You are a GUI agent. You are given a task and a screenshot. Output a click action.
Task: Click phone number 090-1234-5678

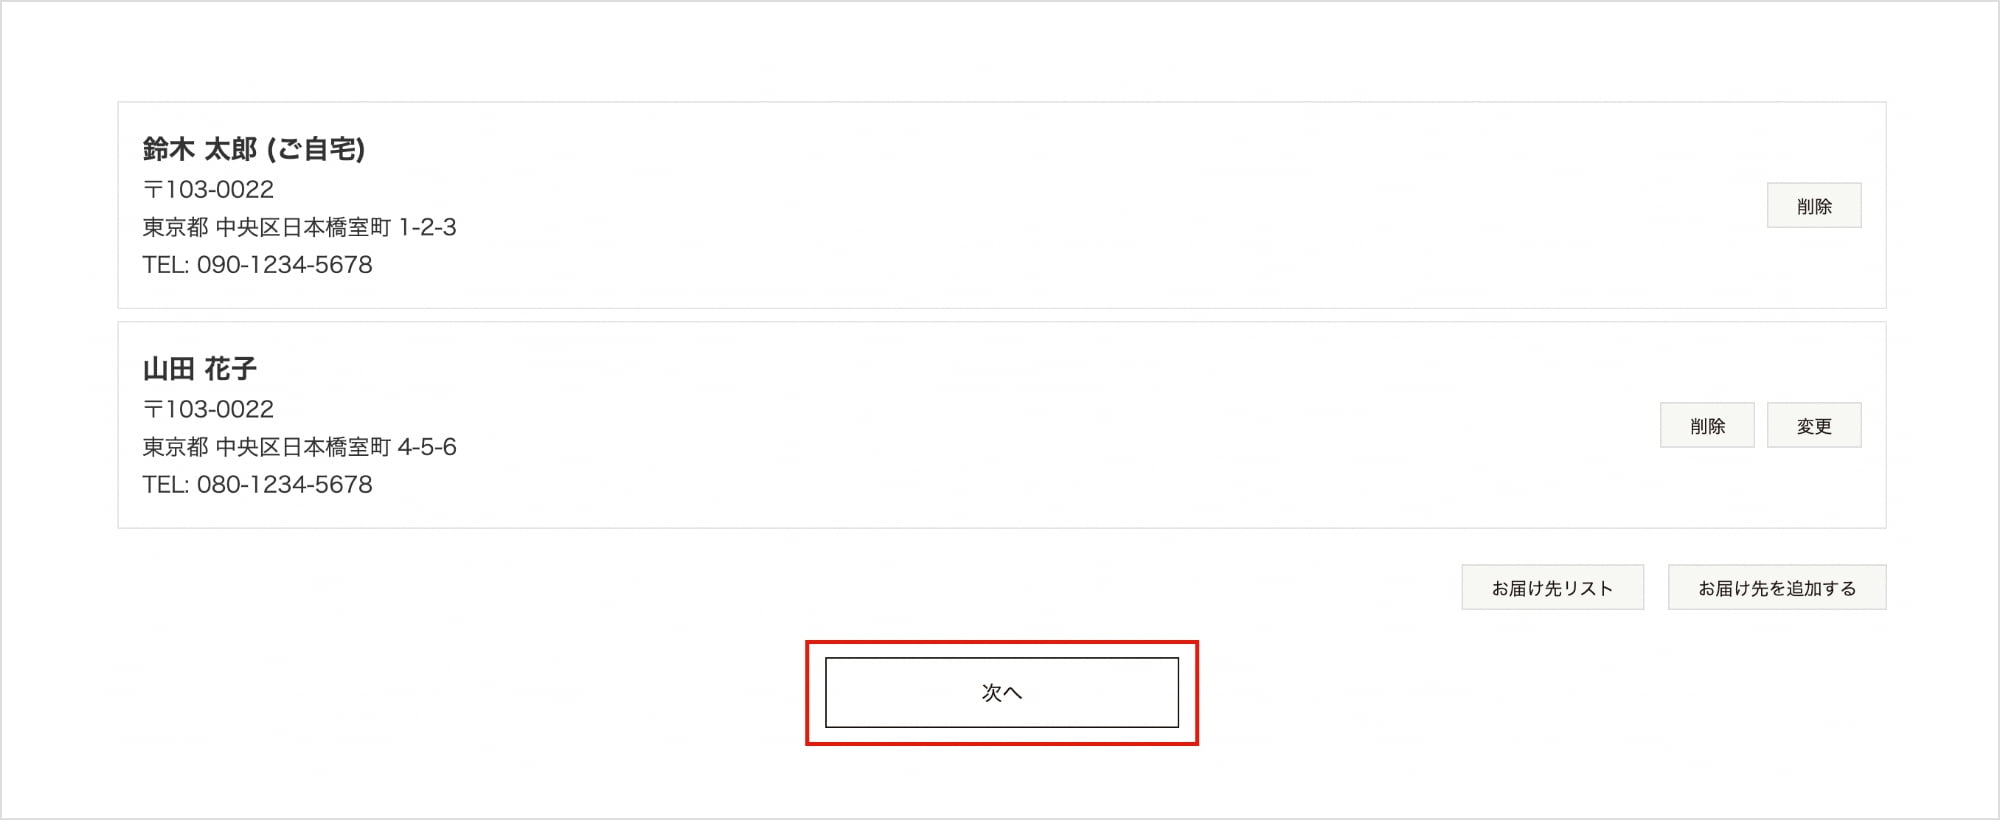coord(284,265)
